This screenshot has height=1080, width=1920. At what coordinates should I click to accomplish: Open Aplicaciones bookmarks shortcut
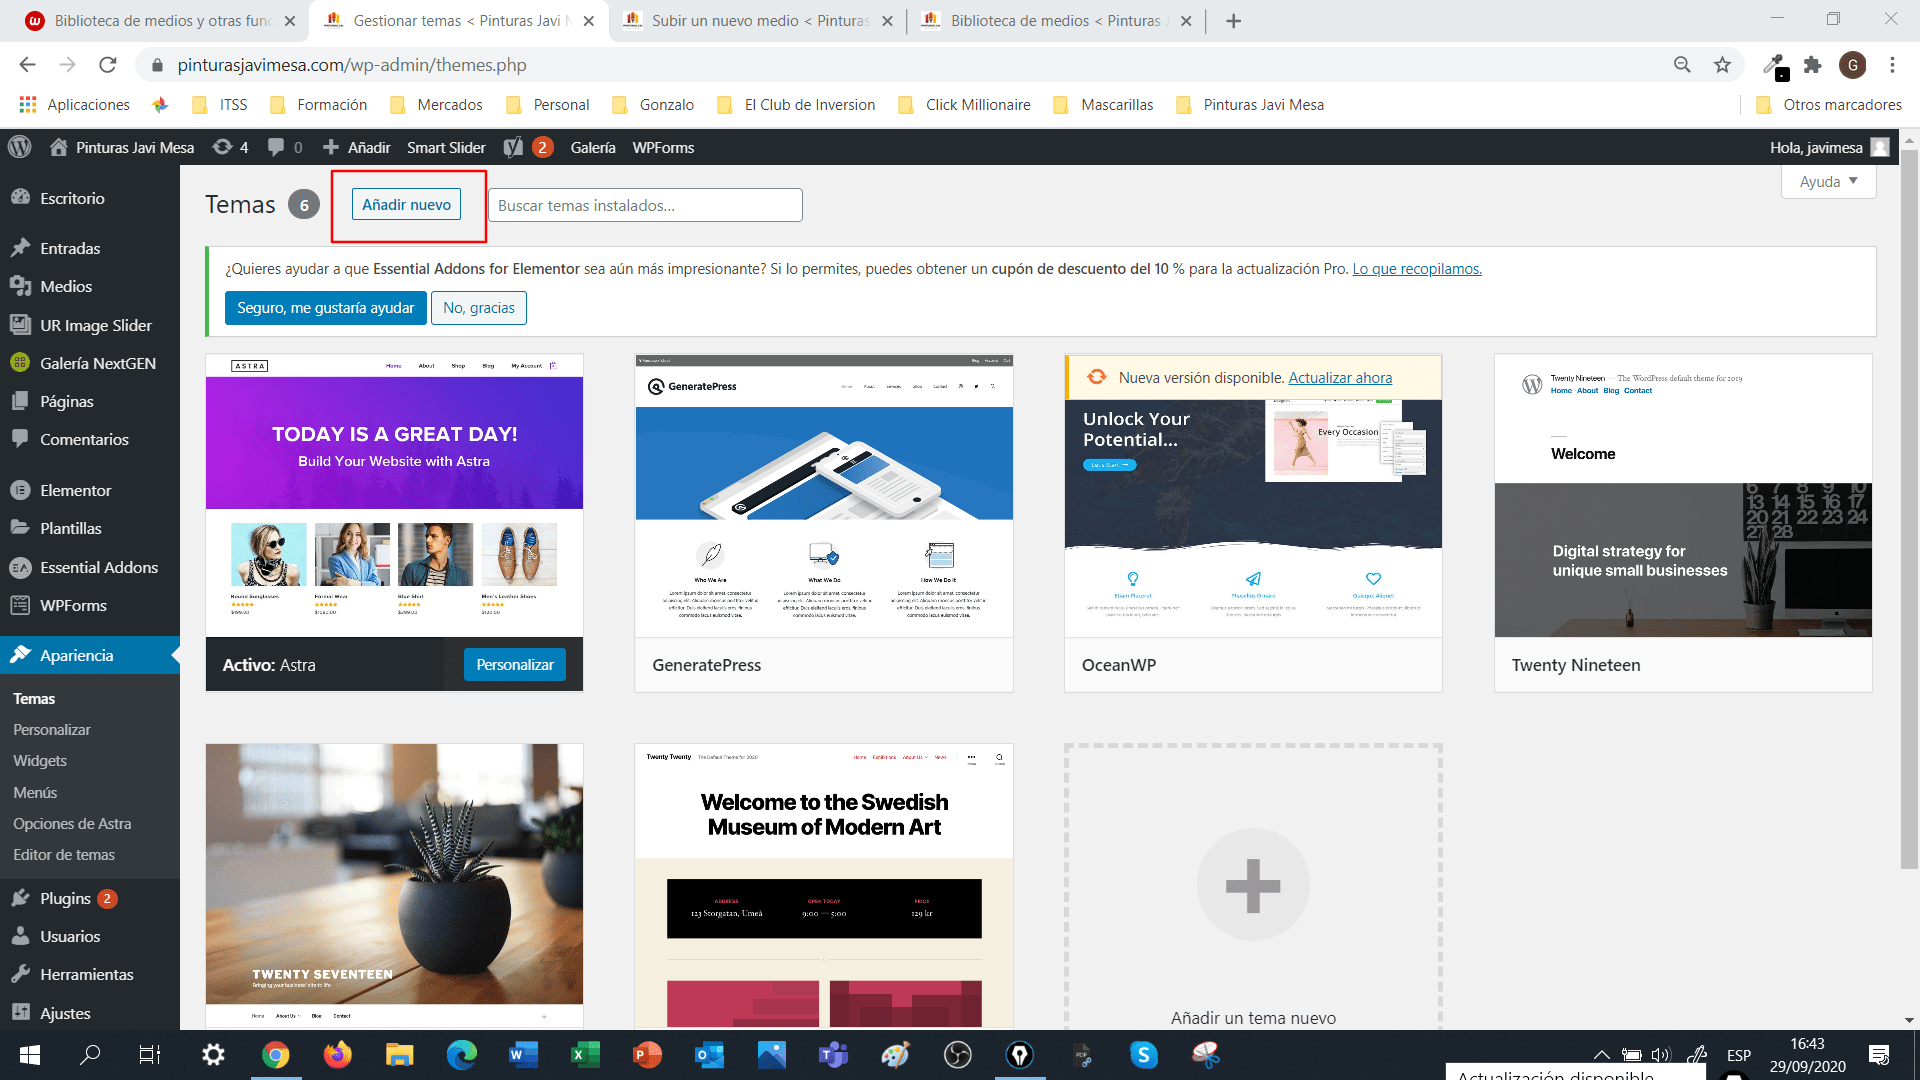point(75,105)
